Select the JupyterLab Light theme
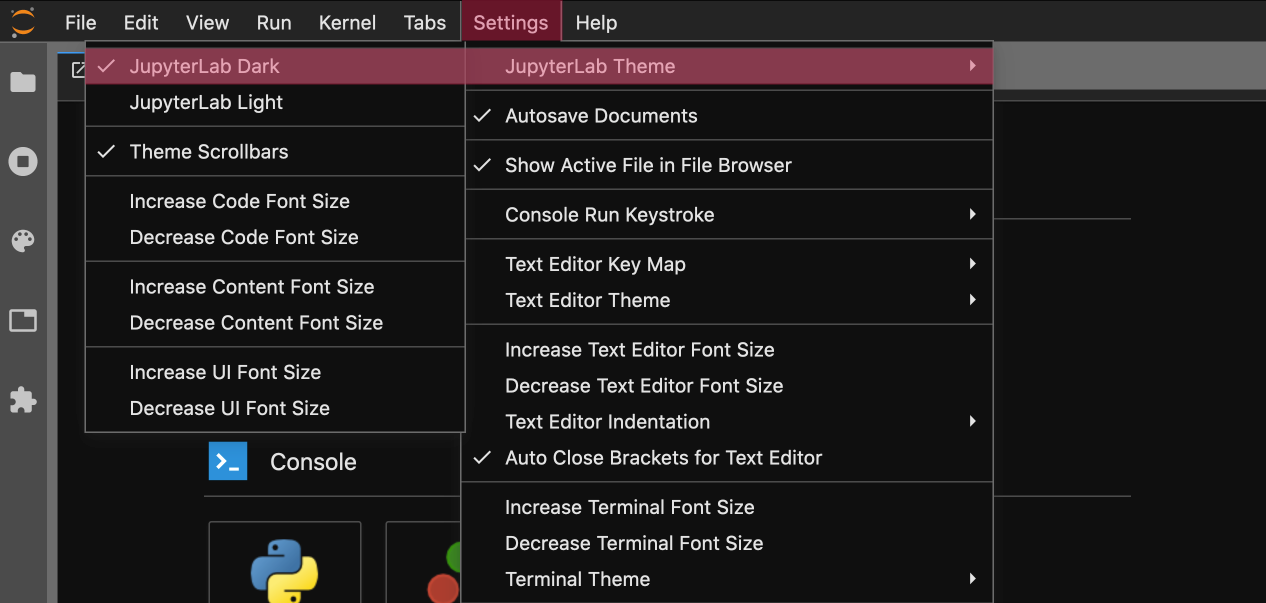This screenshot has height=603, width=1266. (x=206, y=102)
